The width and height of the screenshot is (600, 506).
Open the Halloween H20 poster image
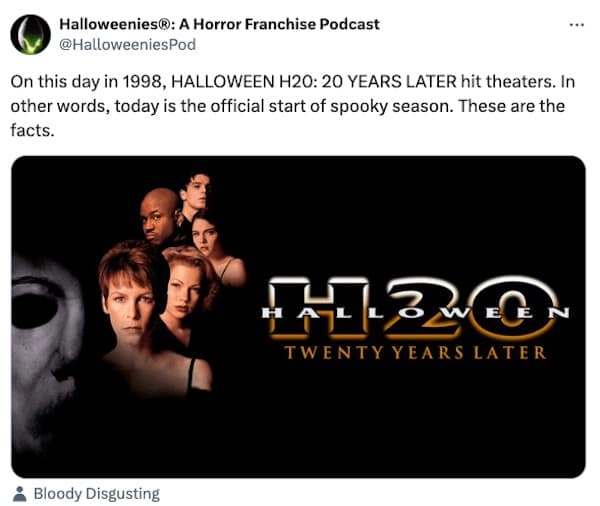(x=298, y=317)
